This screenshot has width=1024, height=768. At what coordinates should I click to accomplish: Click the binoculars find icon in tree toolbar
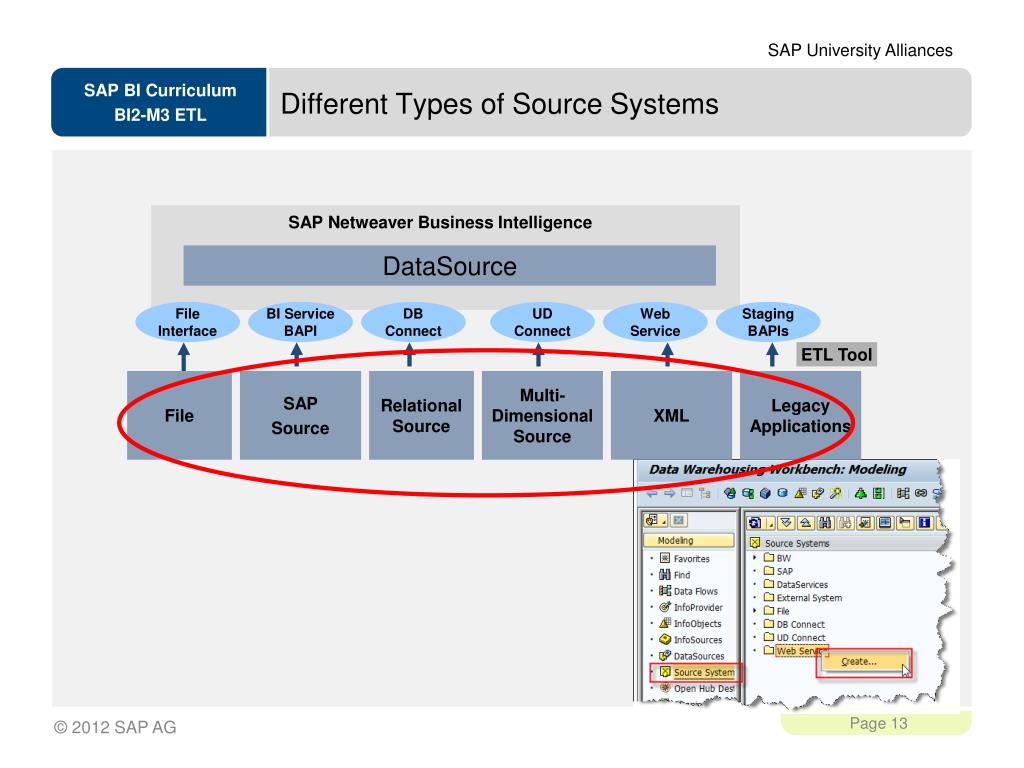825,522
